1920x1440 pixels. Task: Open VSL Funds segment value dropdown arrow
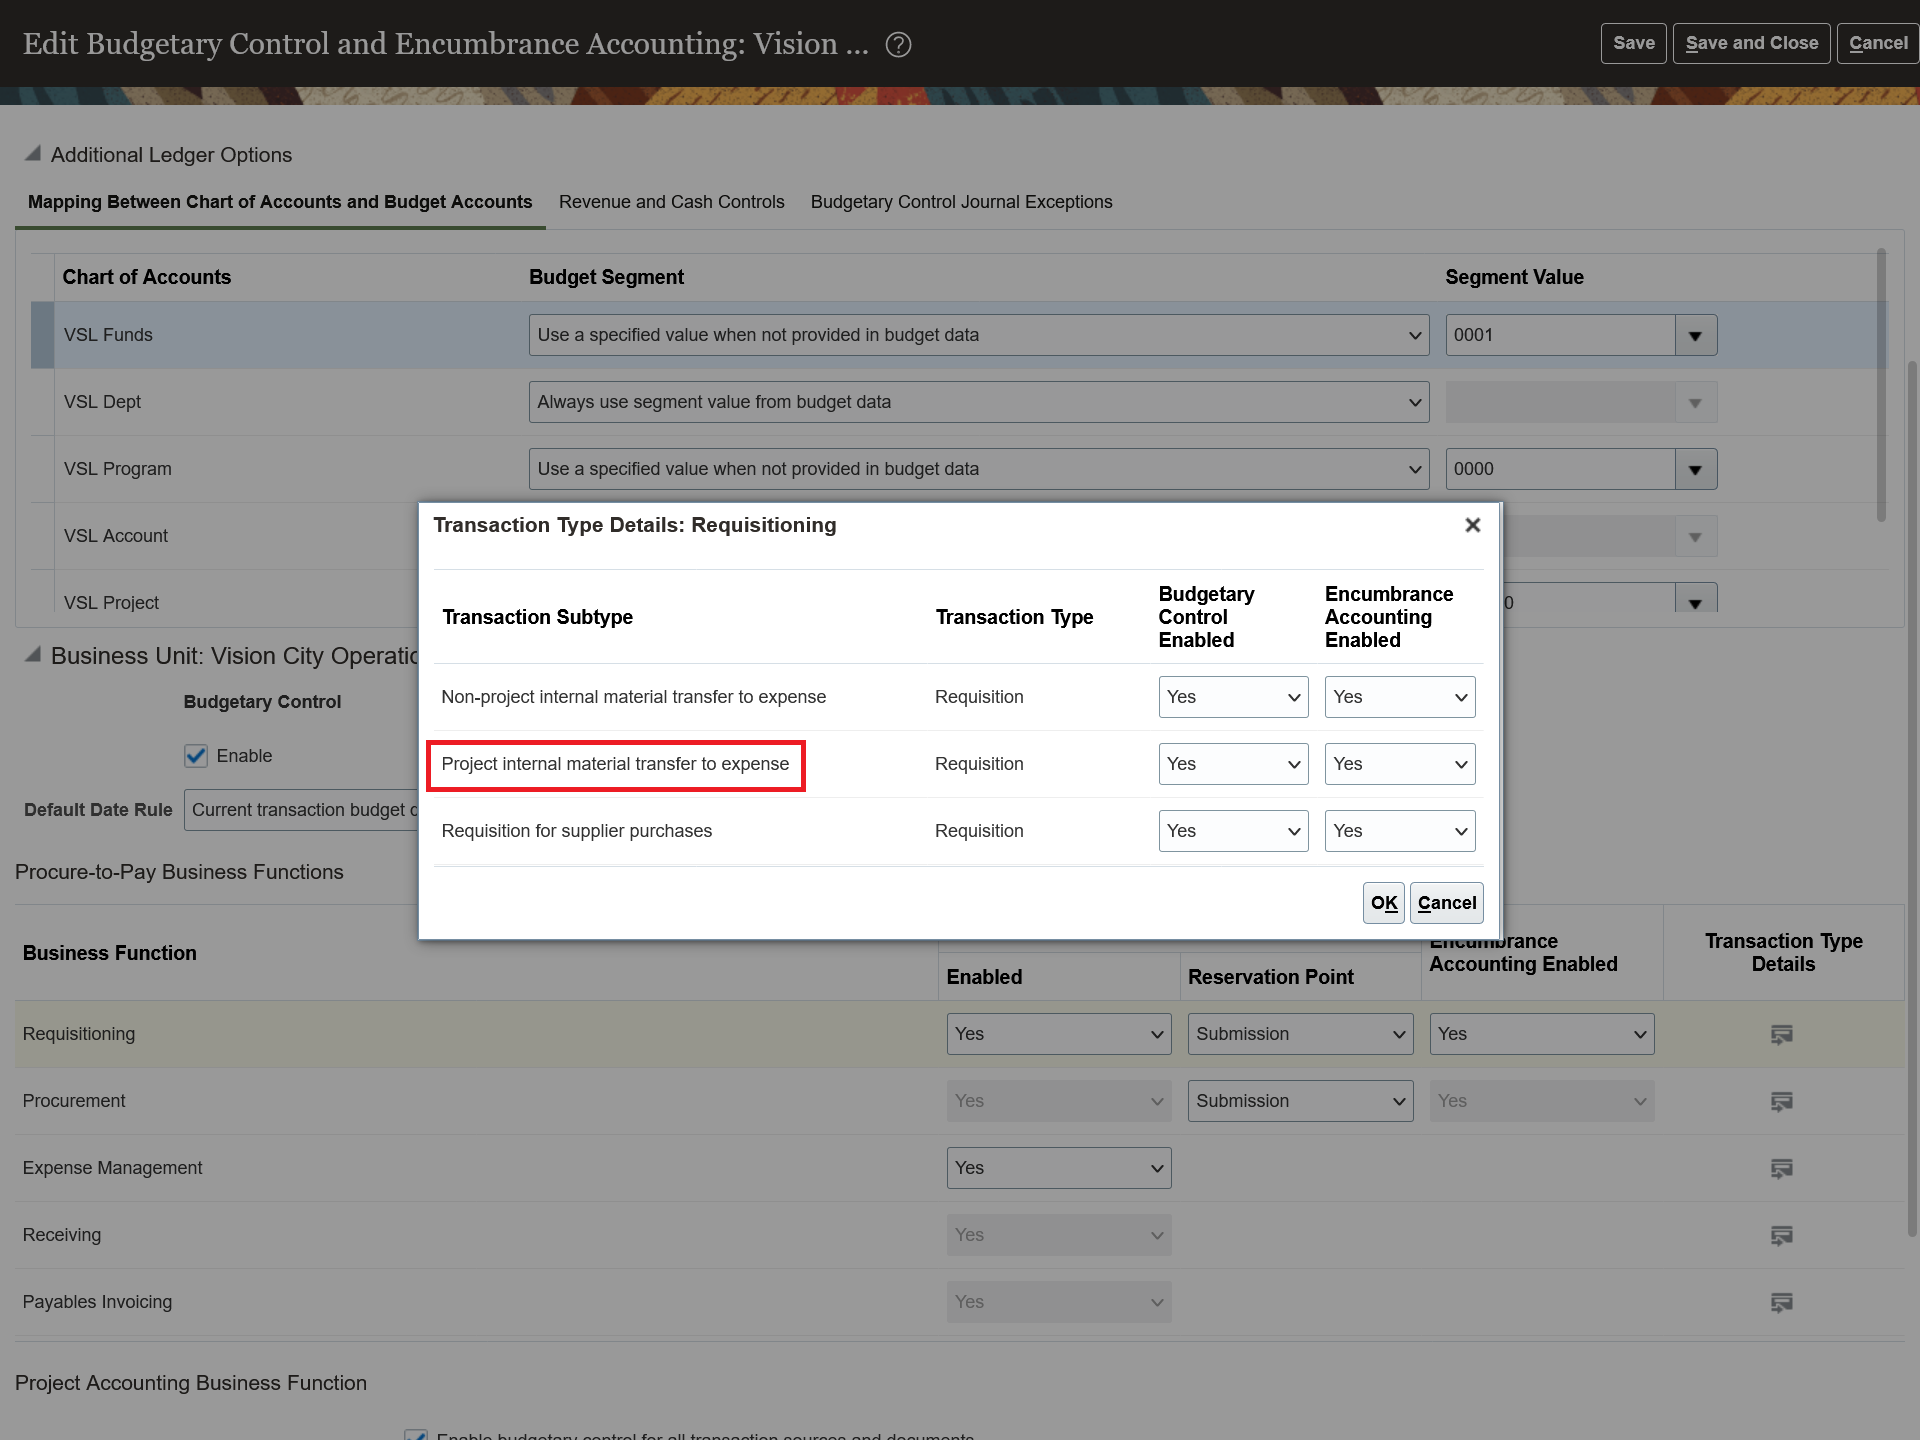tap(1695, 336)
